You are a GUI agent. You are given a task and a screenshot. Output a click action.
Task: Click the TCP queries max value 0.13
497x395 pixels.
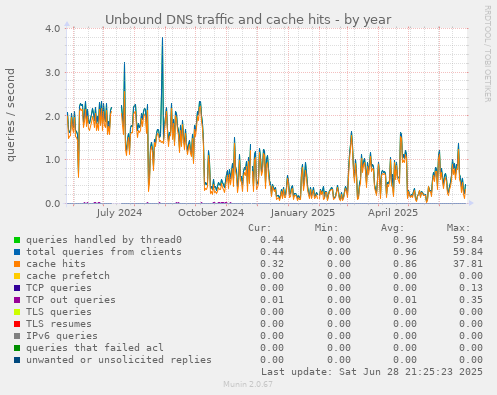471,288
